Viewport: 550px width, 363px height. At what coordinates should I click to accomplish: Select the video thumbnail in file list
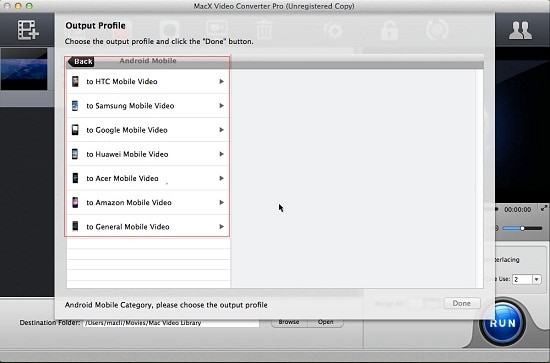point(24,69)
